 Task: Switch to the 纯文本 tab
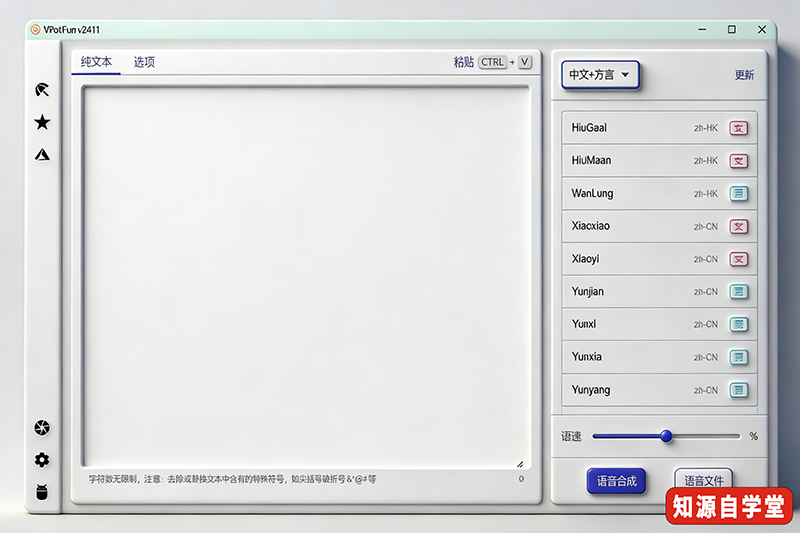[x=96, y=62]
